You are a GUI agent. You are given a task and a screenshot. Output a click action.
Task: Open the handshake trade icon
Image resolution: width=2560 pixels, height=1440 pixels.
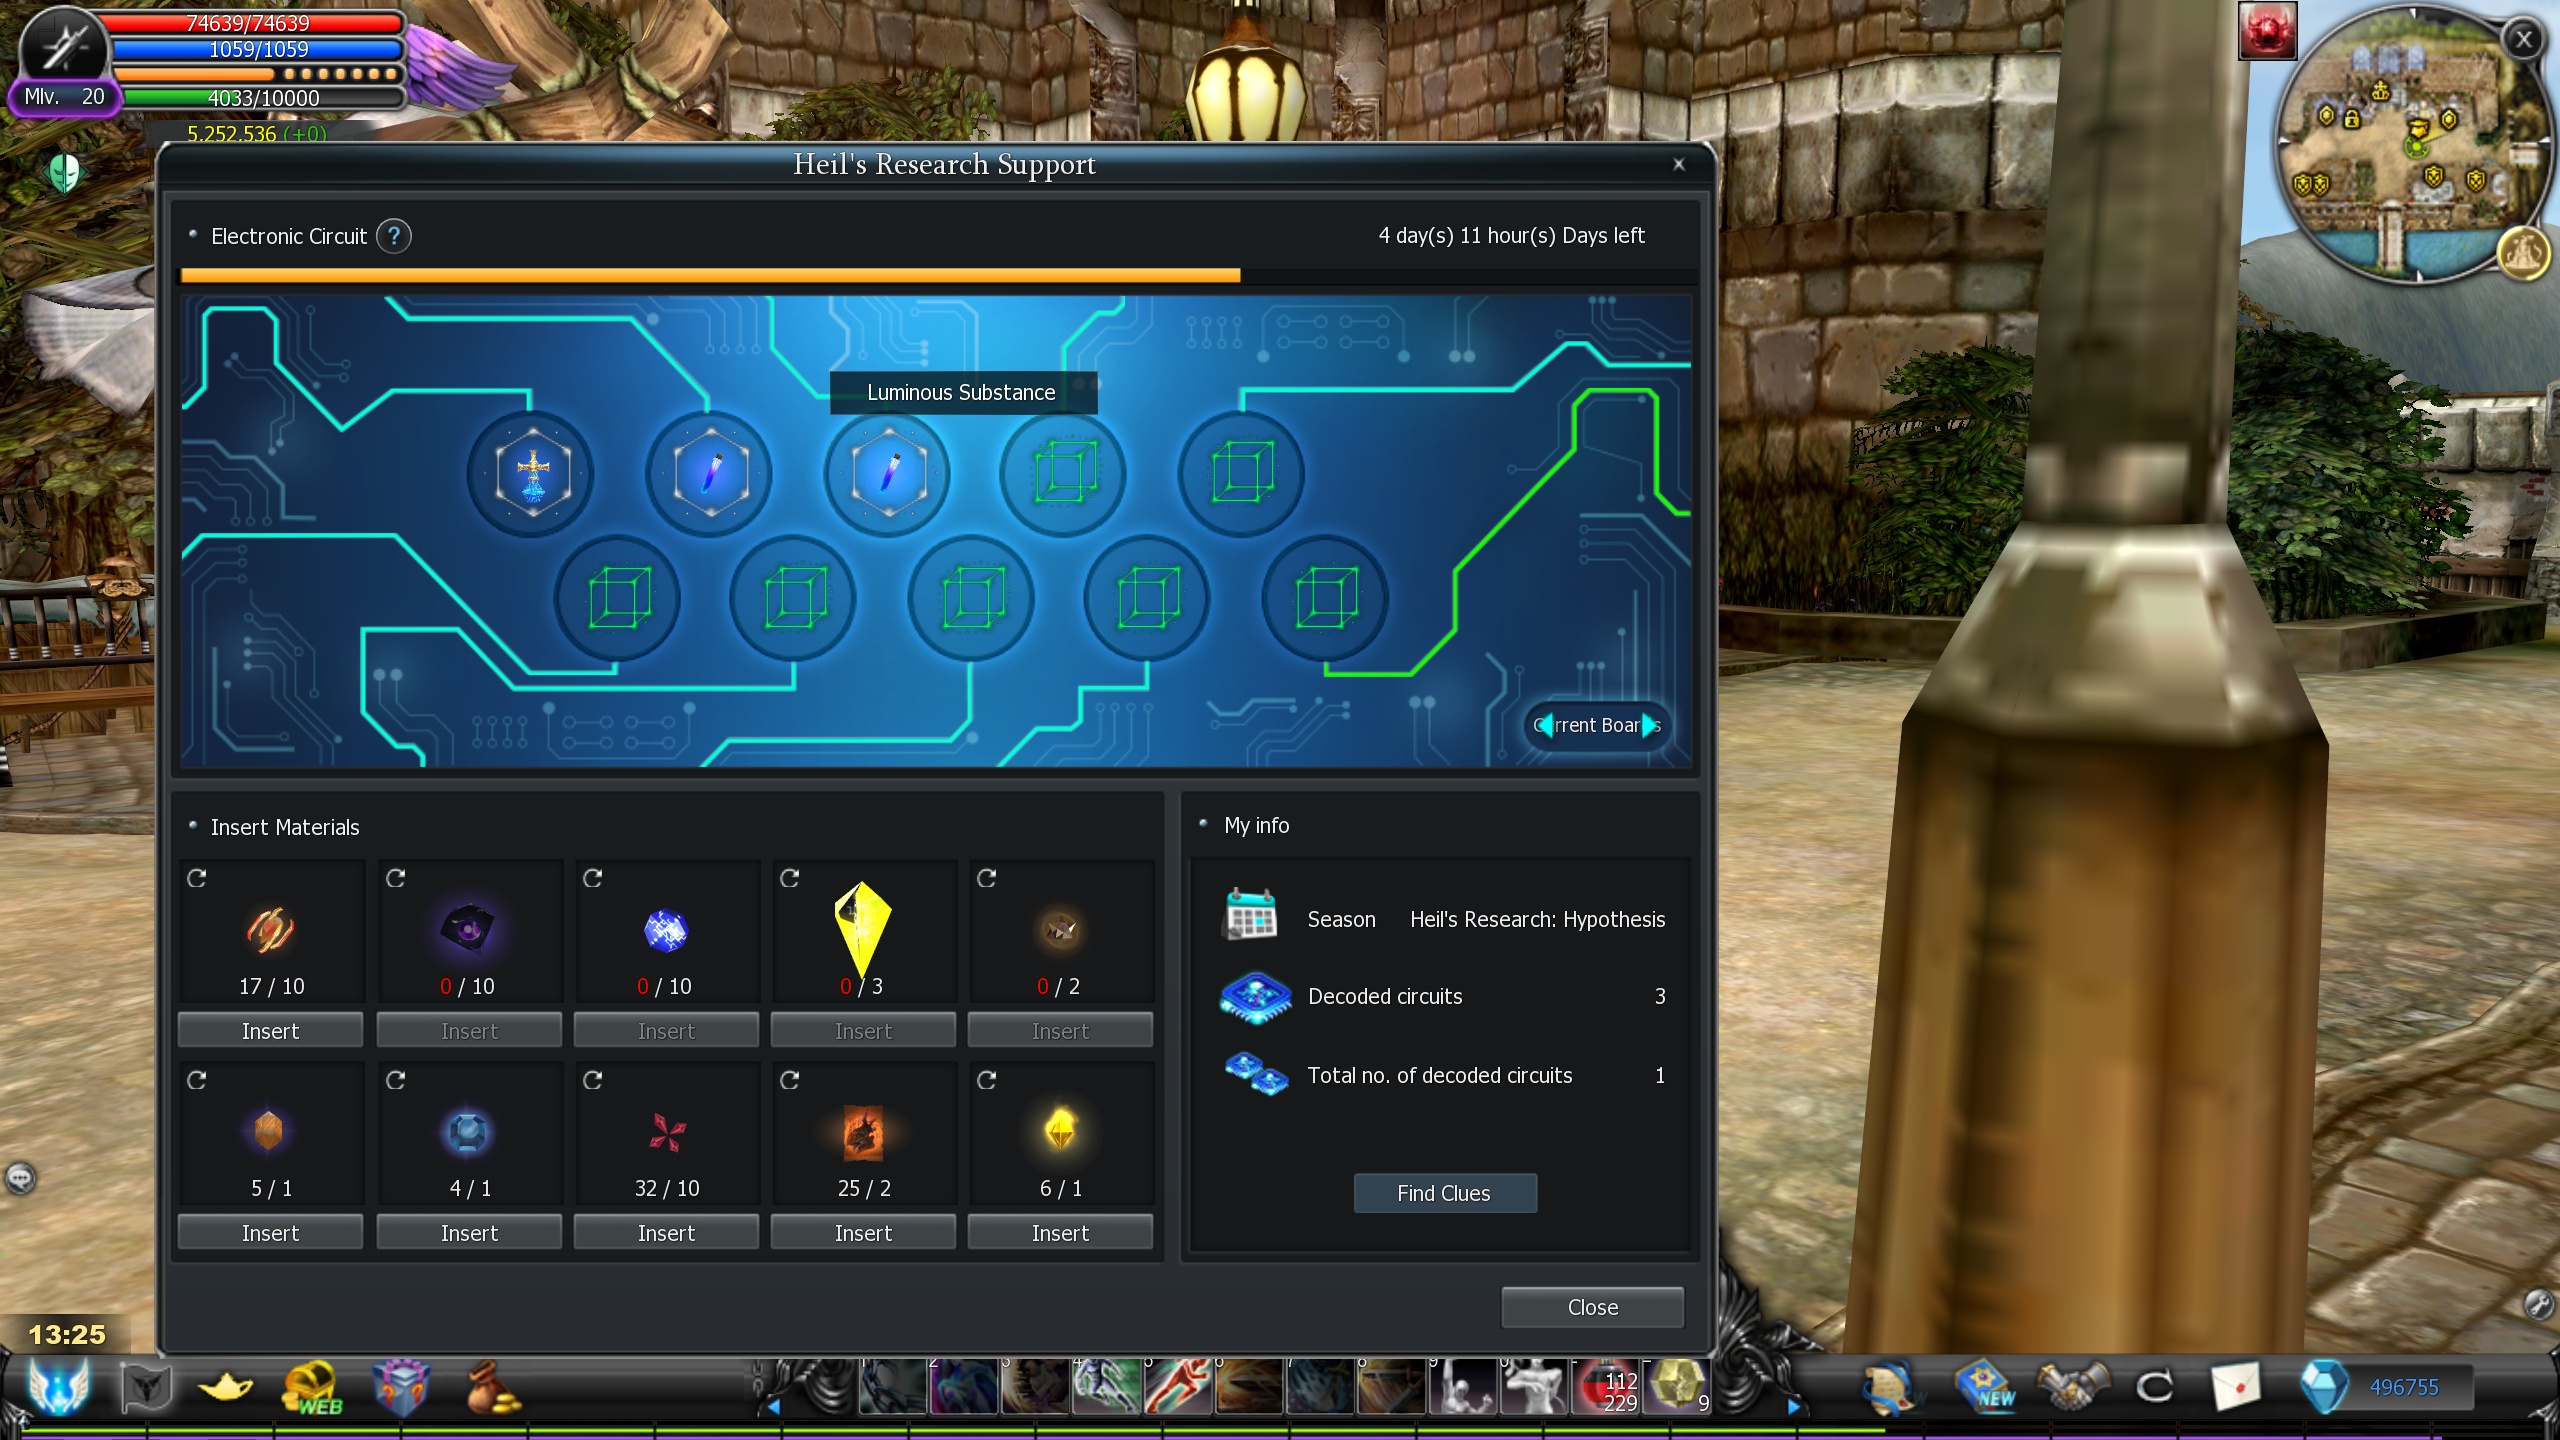pos(2074,1388)
